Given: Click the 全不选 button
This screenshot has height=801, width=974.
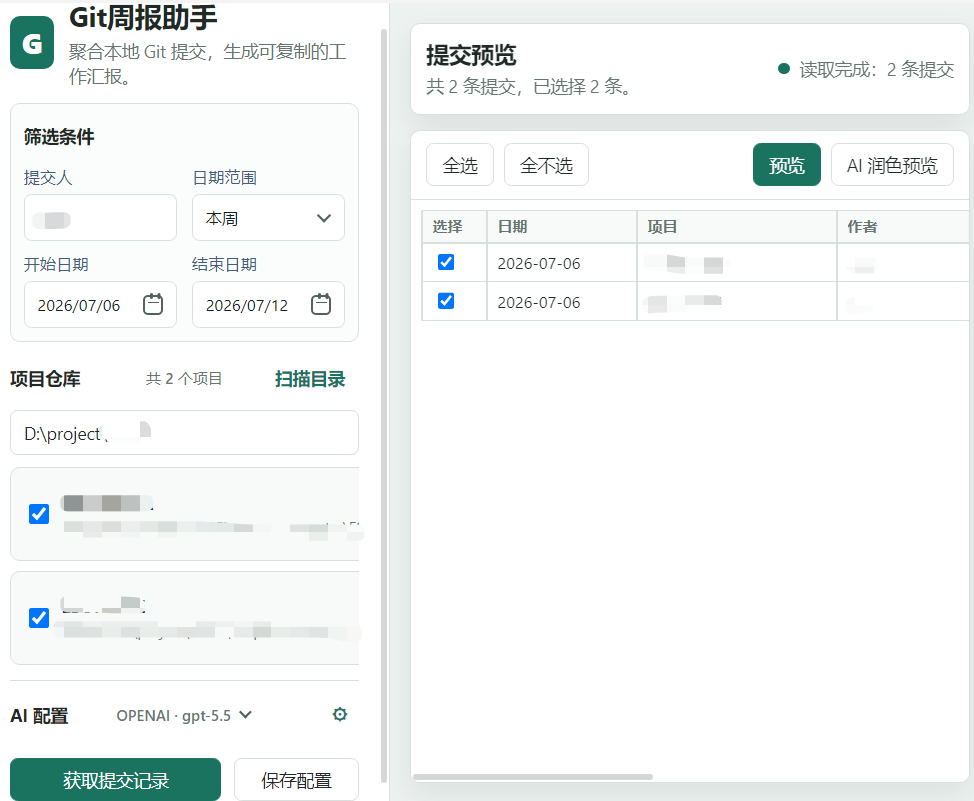Looking at the screenshot, I should click(x=546, y=165).
